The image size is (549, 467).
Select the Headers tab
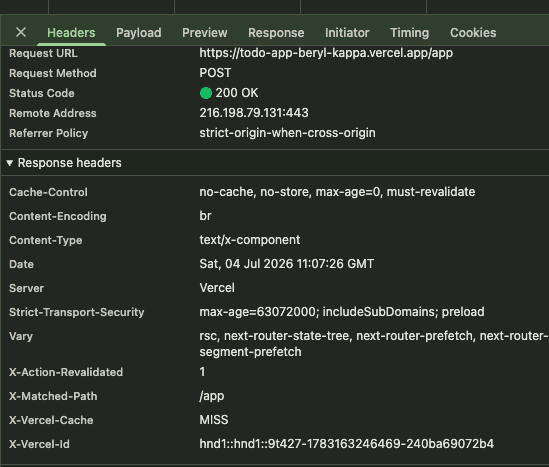(71, 33)
